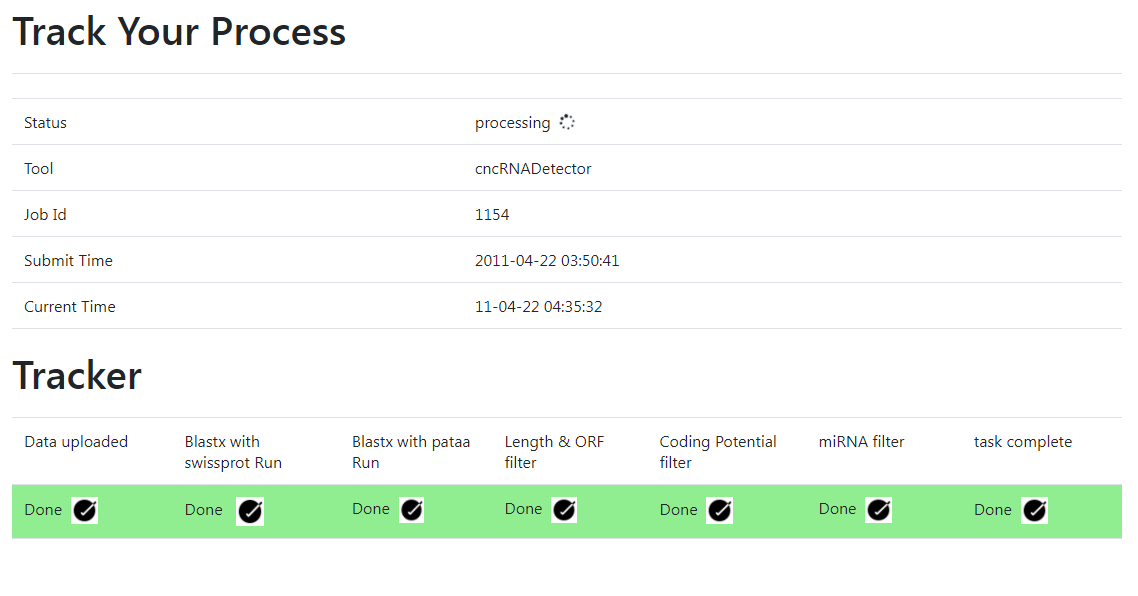Click the cncRNADetector tool name
Screen dimensions: 1138x596
point(533,168)
